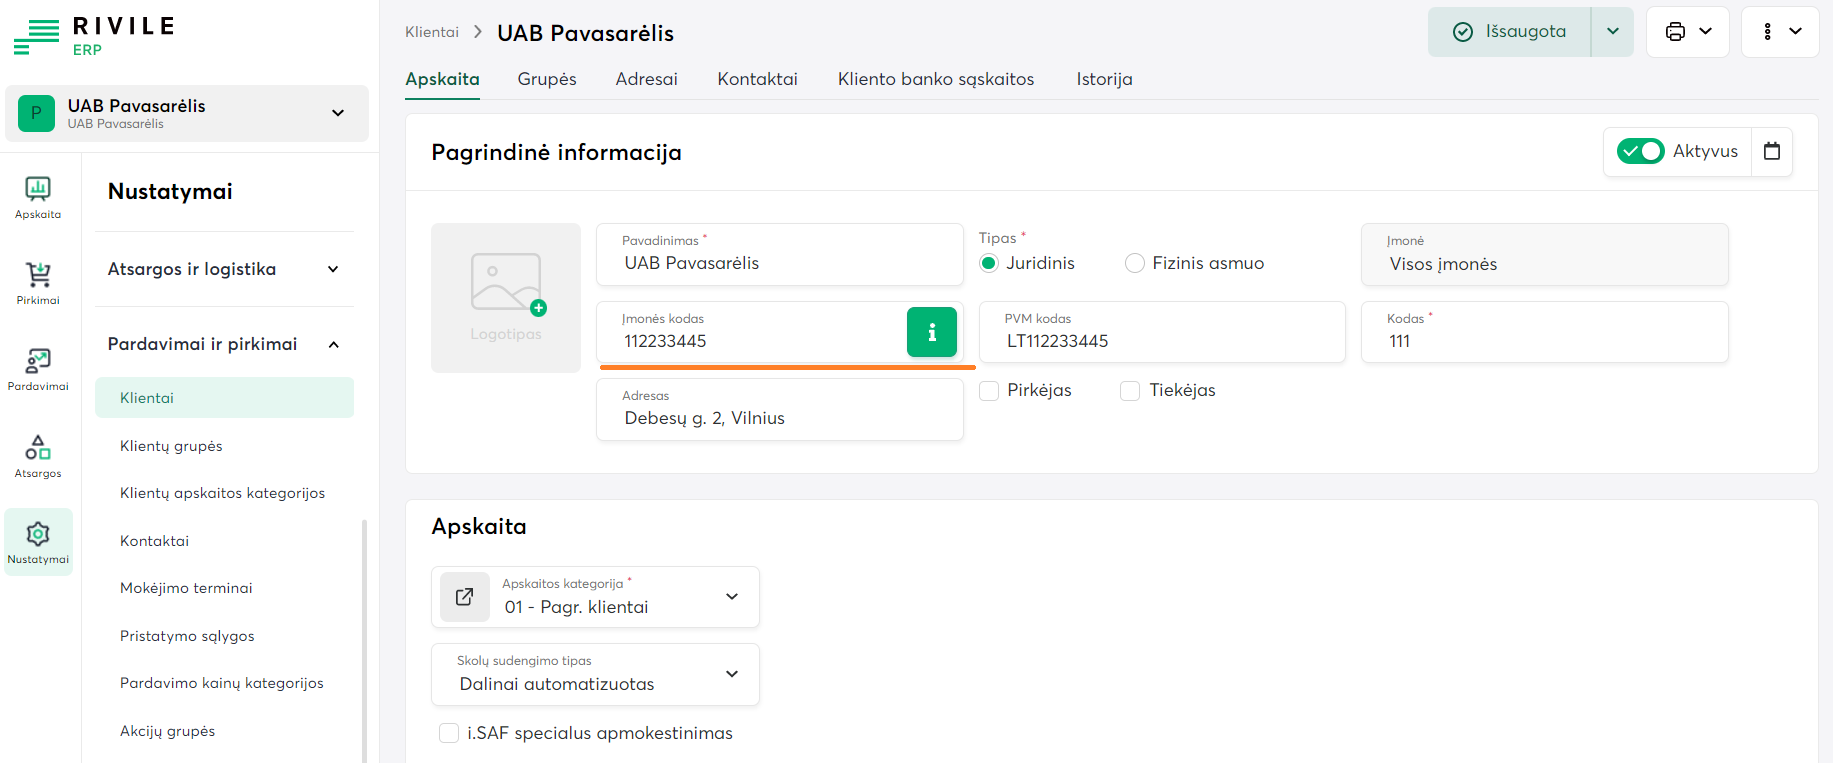Open Klientų grupės in sidebar

(171, 446)
